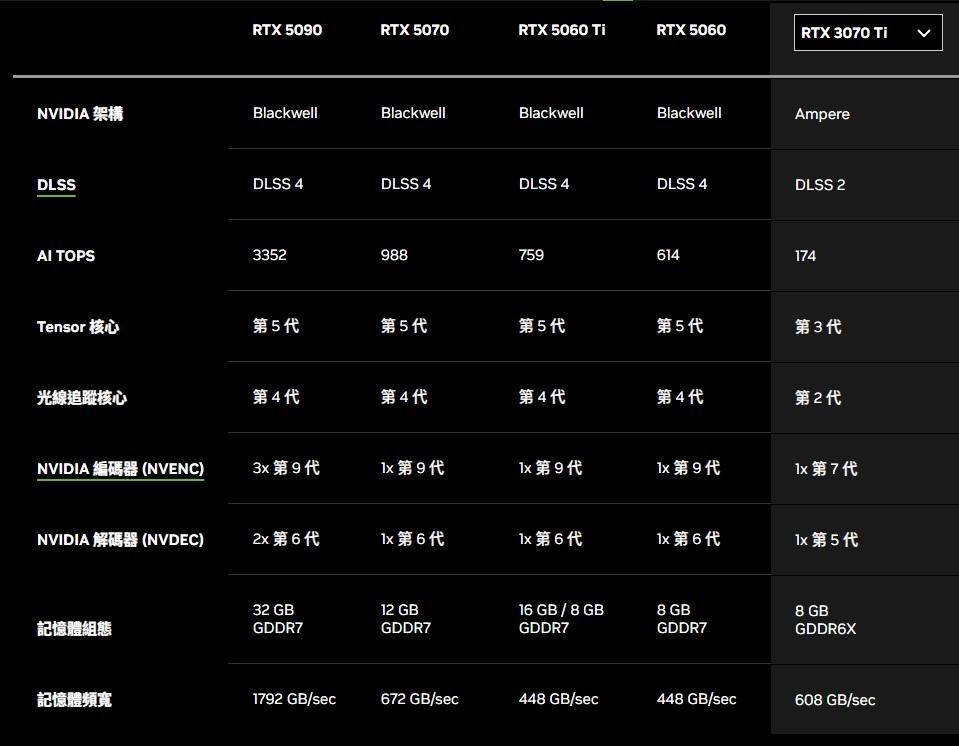
Task: Click the NVIDIA 架構 row label
Action: coord(80,114)
